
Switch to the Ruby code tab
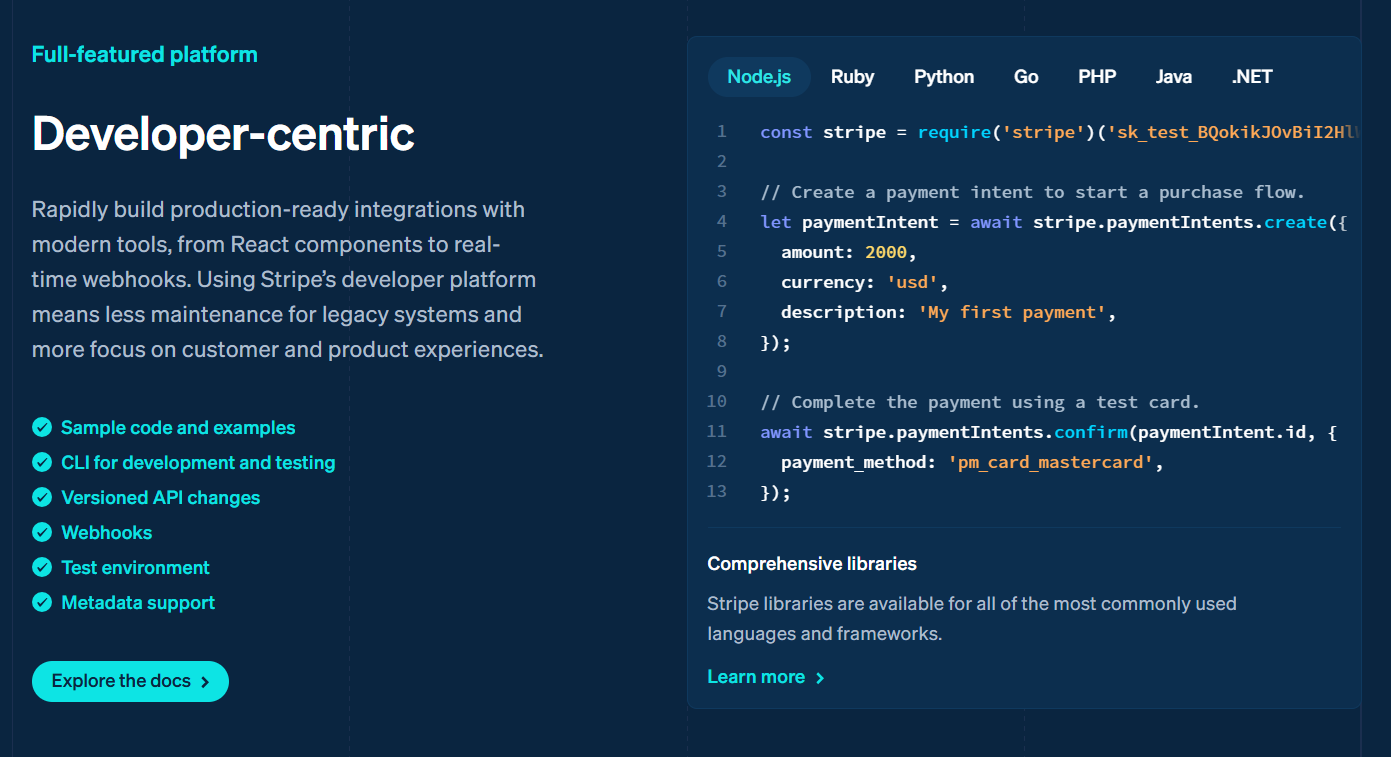coord(852,77)
